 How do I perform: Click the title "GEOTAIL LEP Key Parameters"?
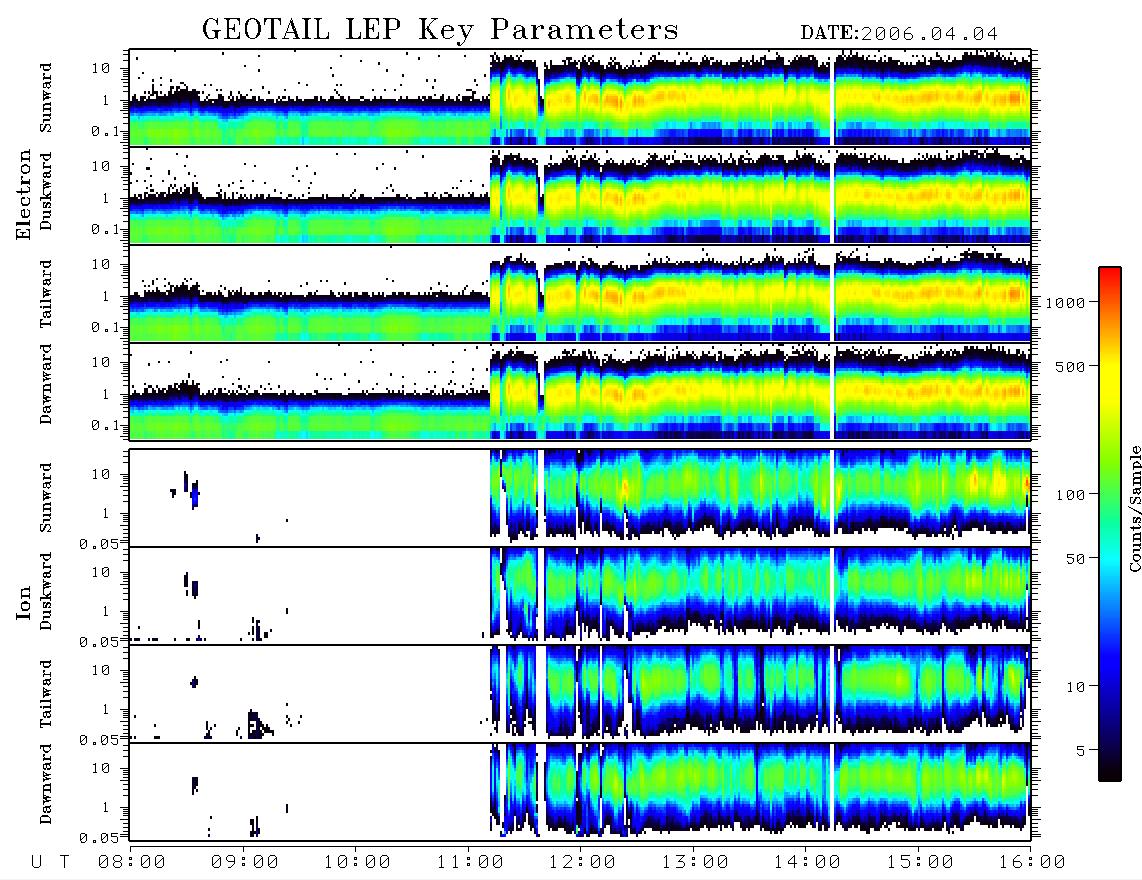click(x=441, y=31)
